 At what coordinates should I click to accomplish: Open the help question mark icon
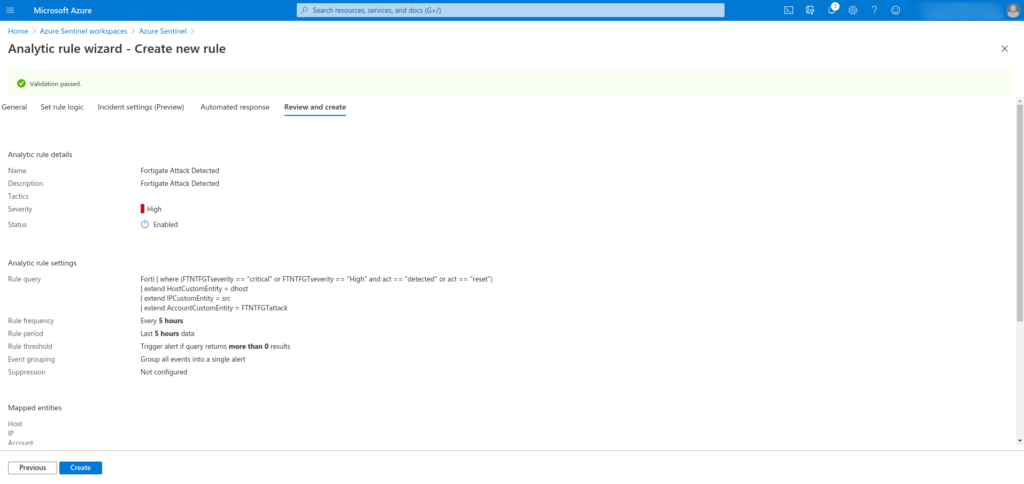click(874, 10)
